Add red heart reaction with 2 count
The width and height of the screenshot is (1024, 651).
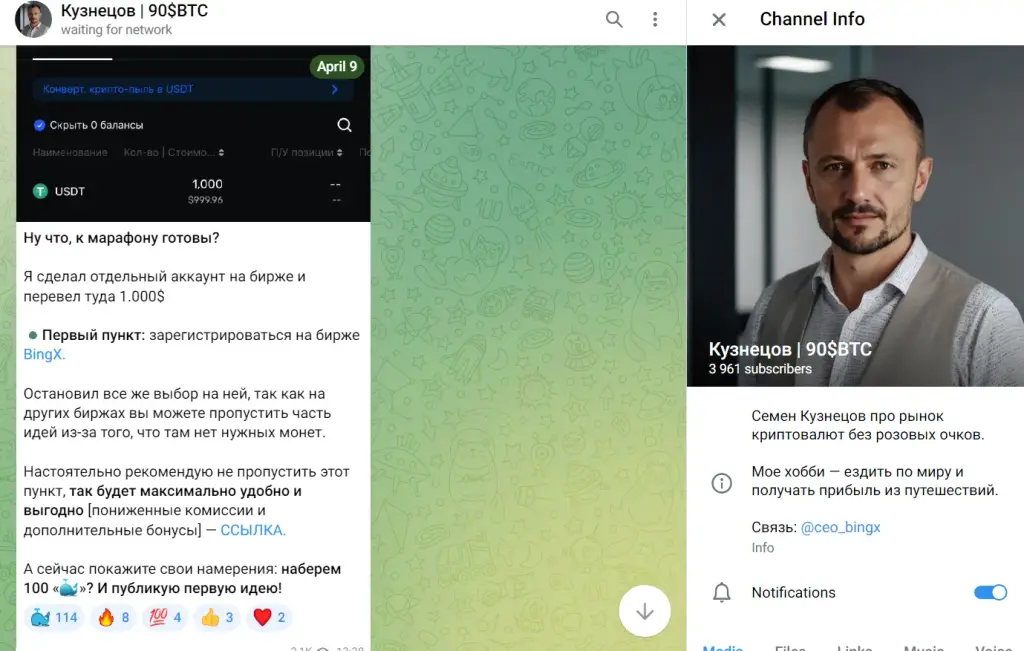270,617
